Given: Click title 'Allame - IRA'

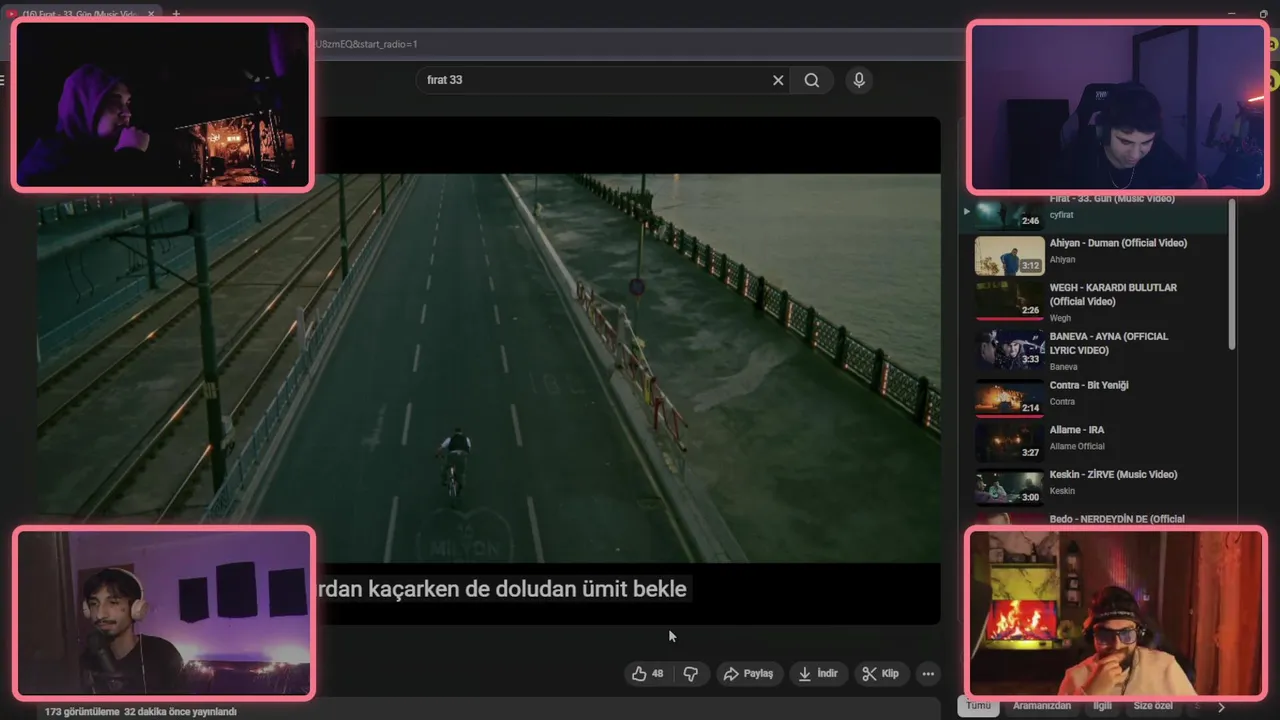Looking at the screenshot, I should (x=1076, y=430).
